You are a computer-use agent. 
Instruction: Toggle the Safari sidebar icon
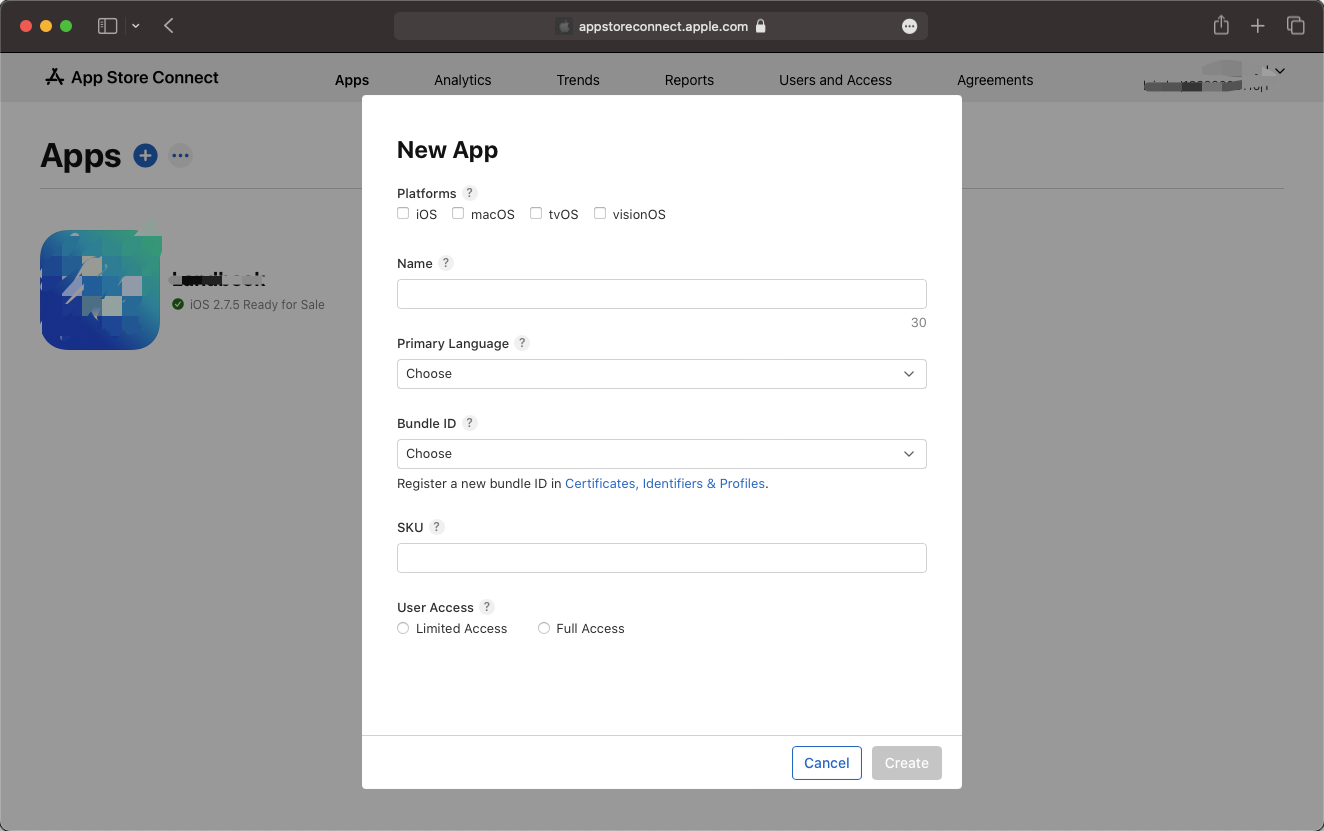pyautogui.click(x=107, y=26)
